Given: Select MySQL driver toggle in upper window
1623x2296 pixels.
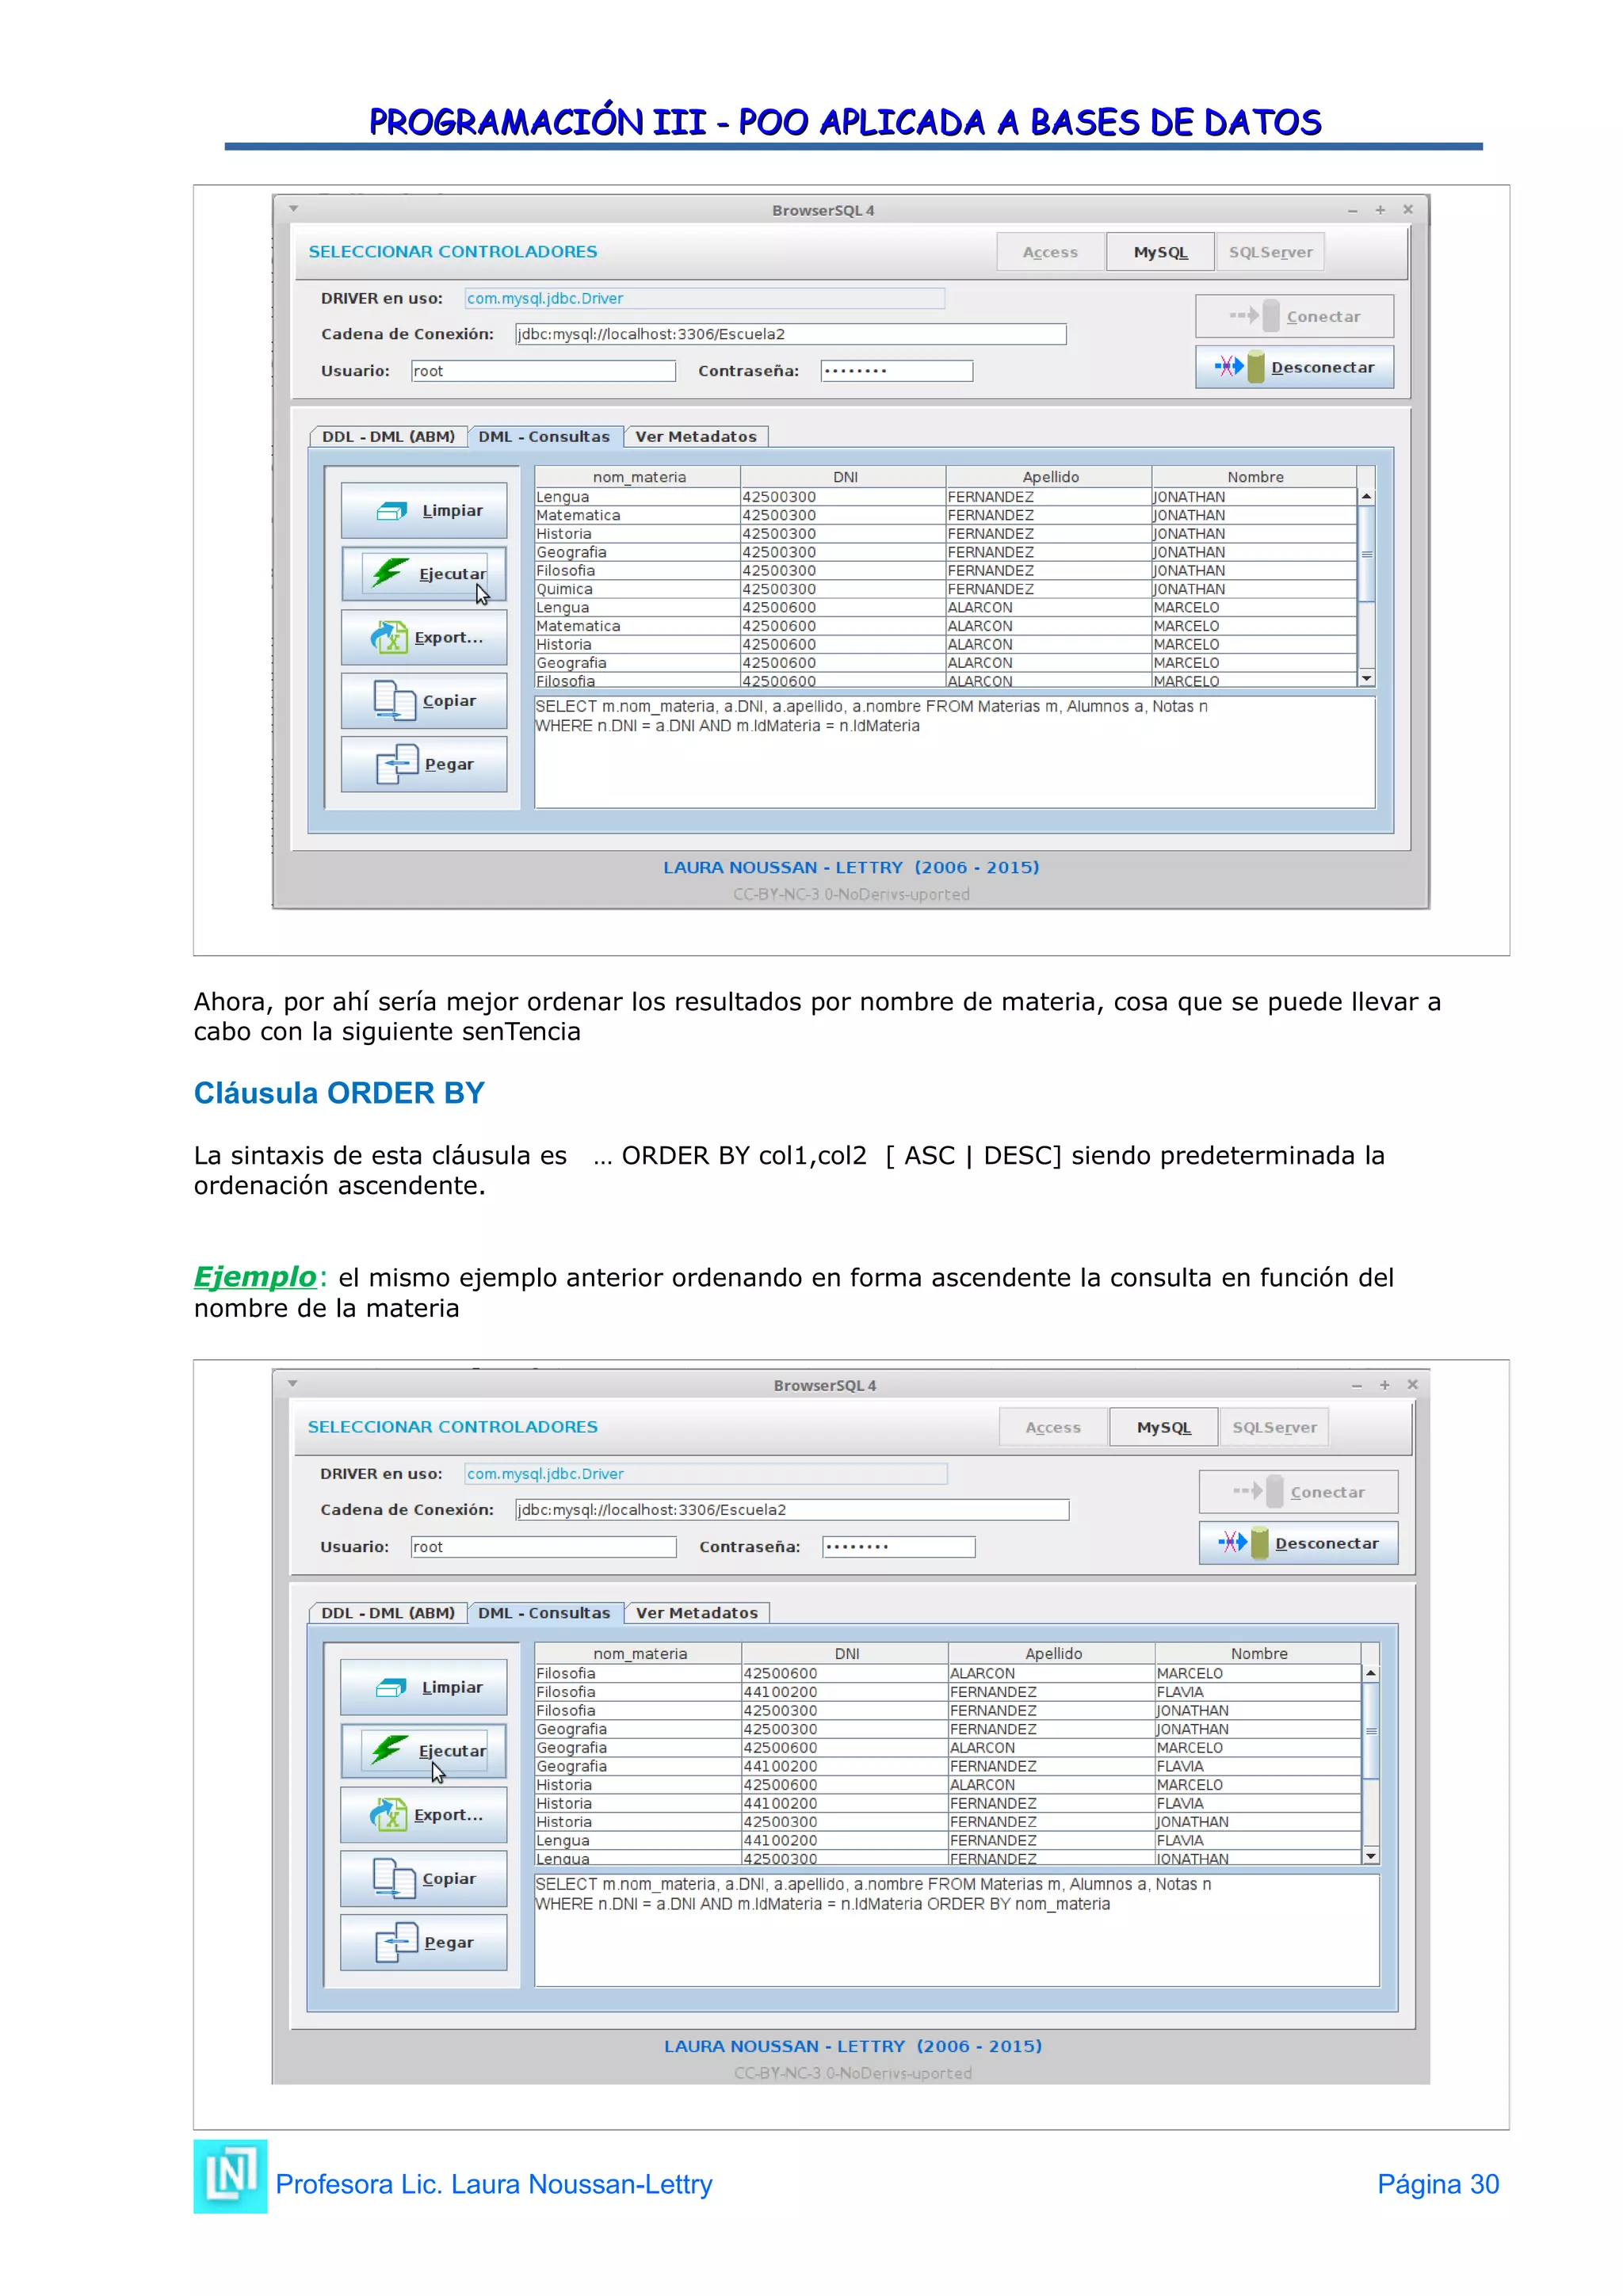Looking at the screenshot, I should pyautogui.click(x=1160, y=252).
